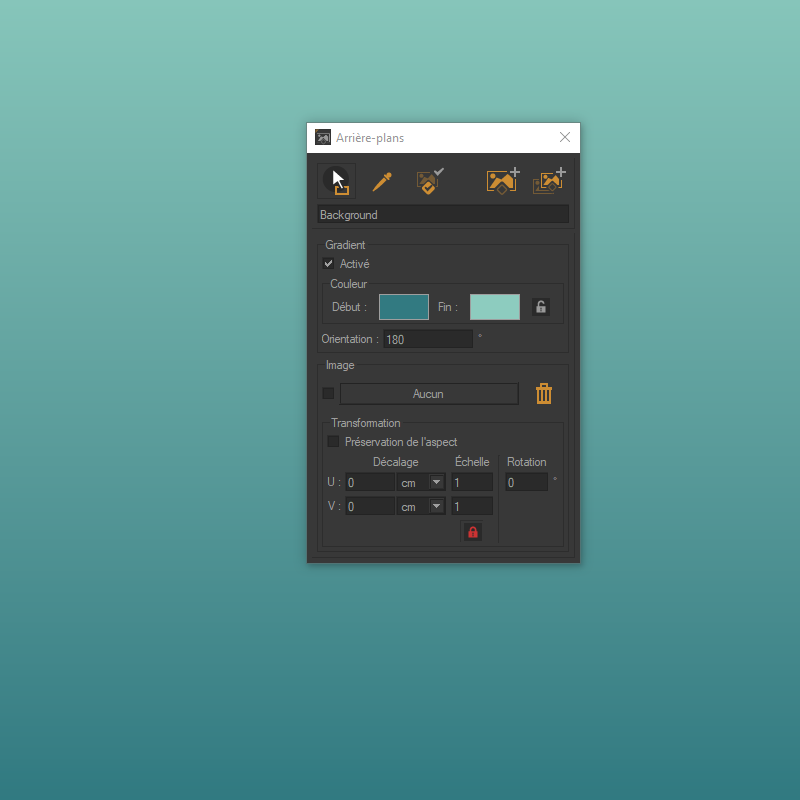Open the U offset unit dropdown
This screenshot has height=800, width=800.
pos(436,482)
